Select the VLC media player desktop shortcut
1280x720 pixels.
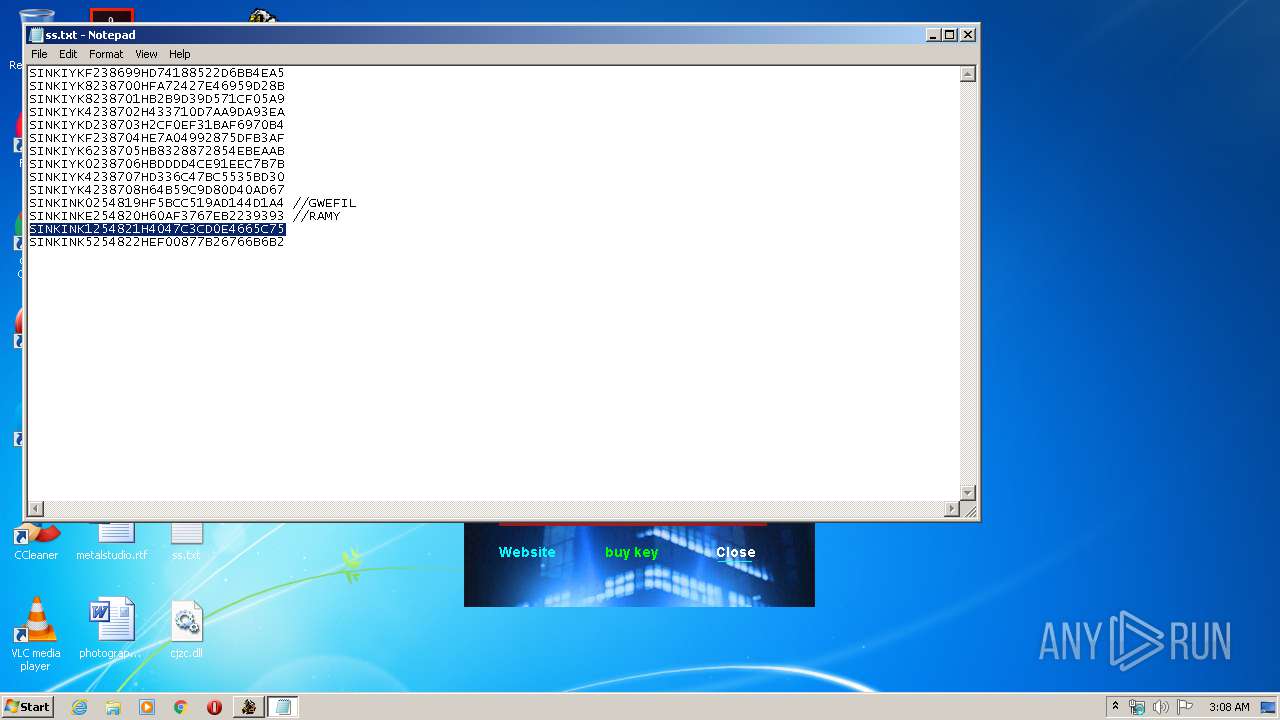tap(35, 633)
